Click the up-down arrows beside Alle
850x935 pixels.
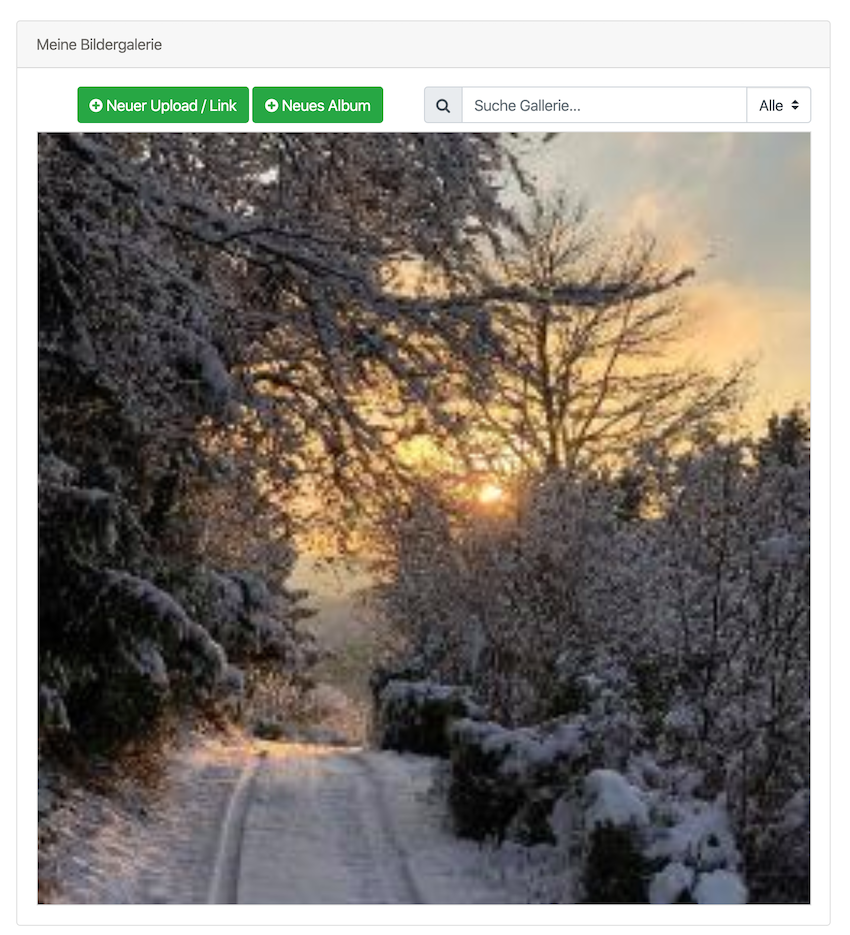point(795,105)
